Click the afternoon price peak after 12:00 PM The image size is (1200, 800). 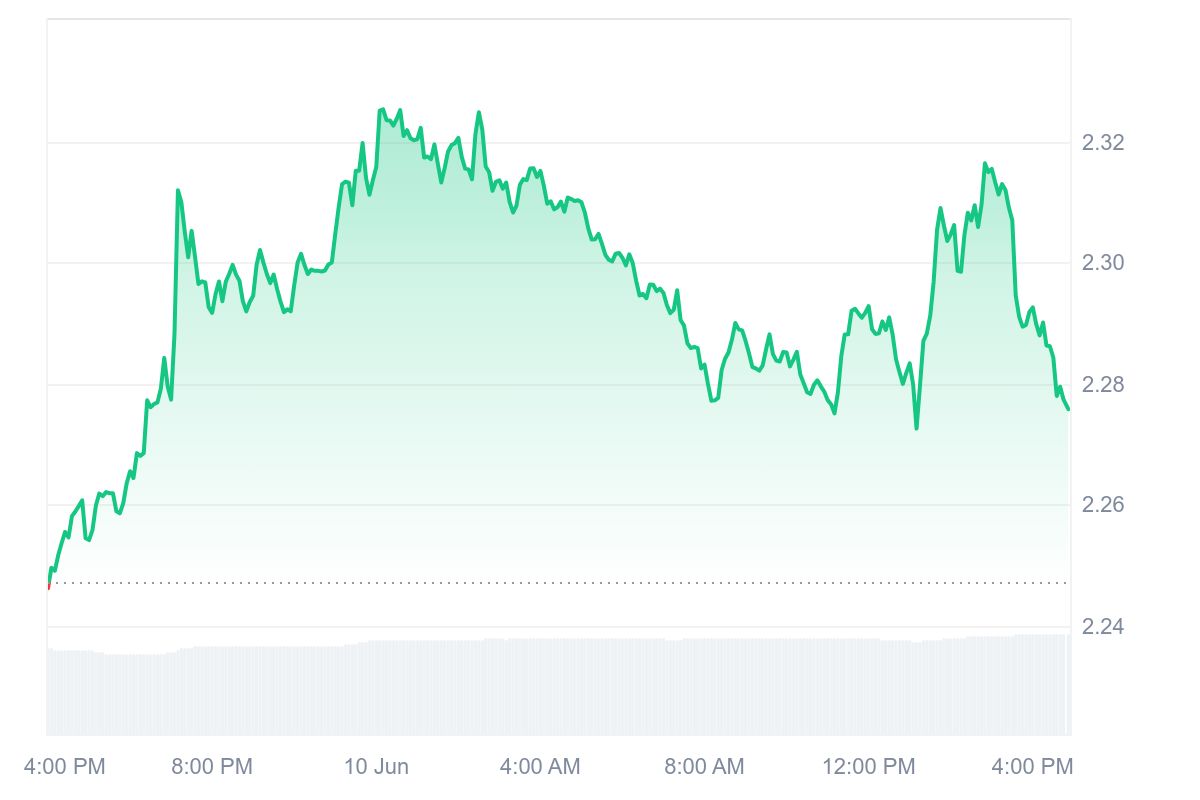(985, 164)
